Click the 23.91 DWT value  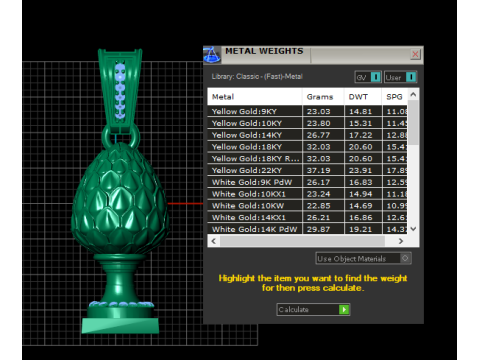360,170
